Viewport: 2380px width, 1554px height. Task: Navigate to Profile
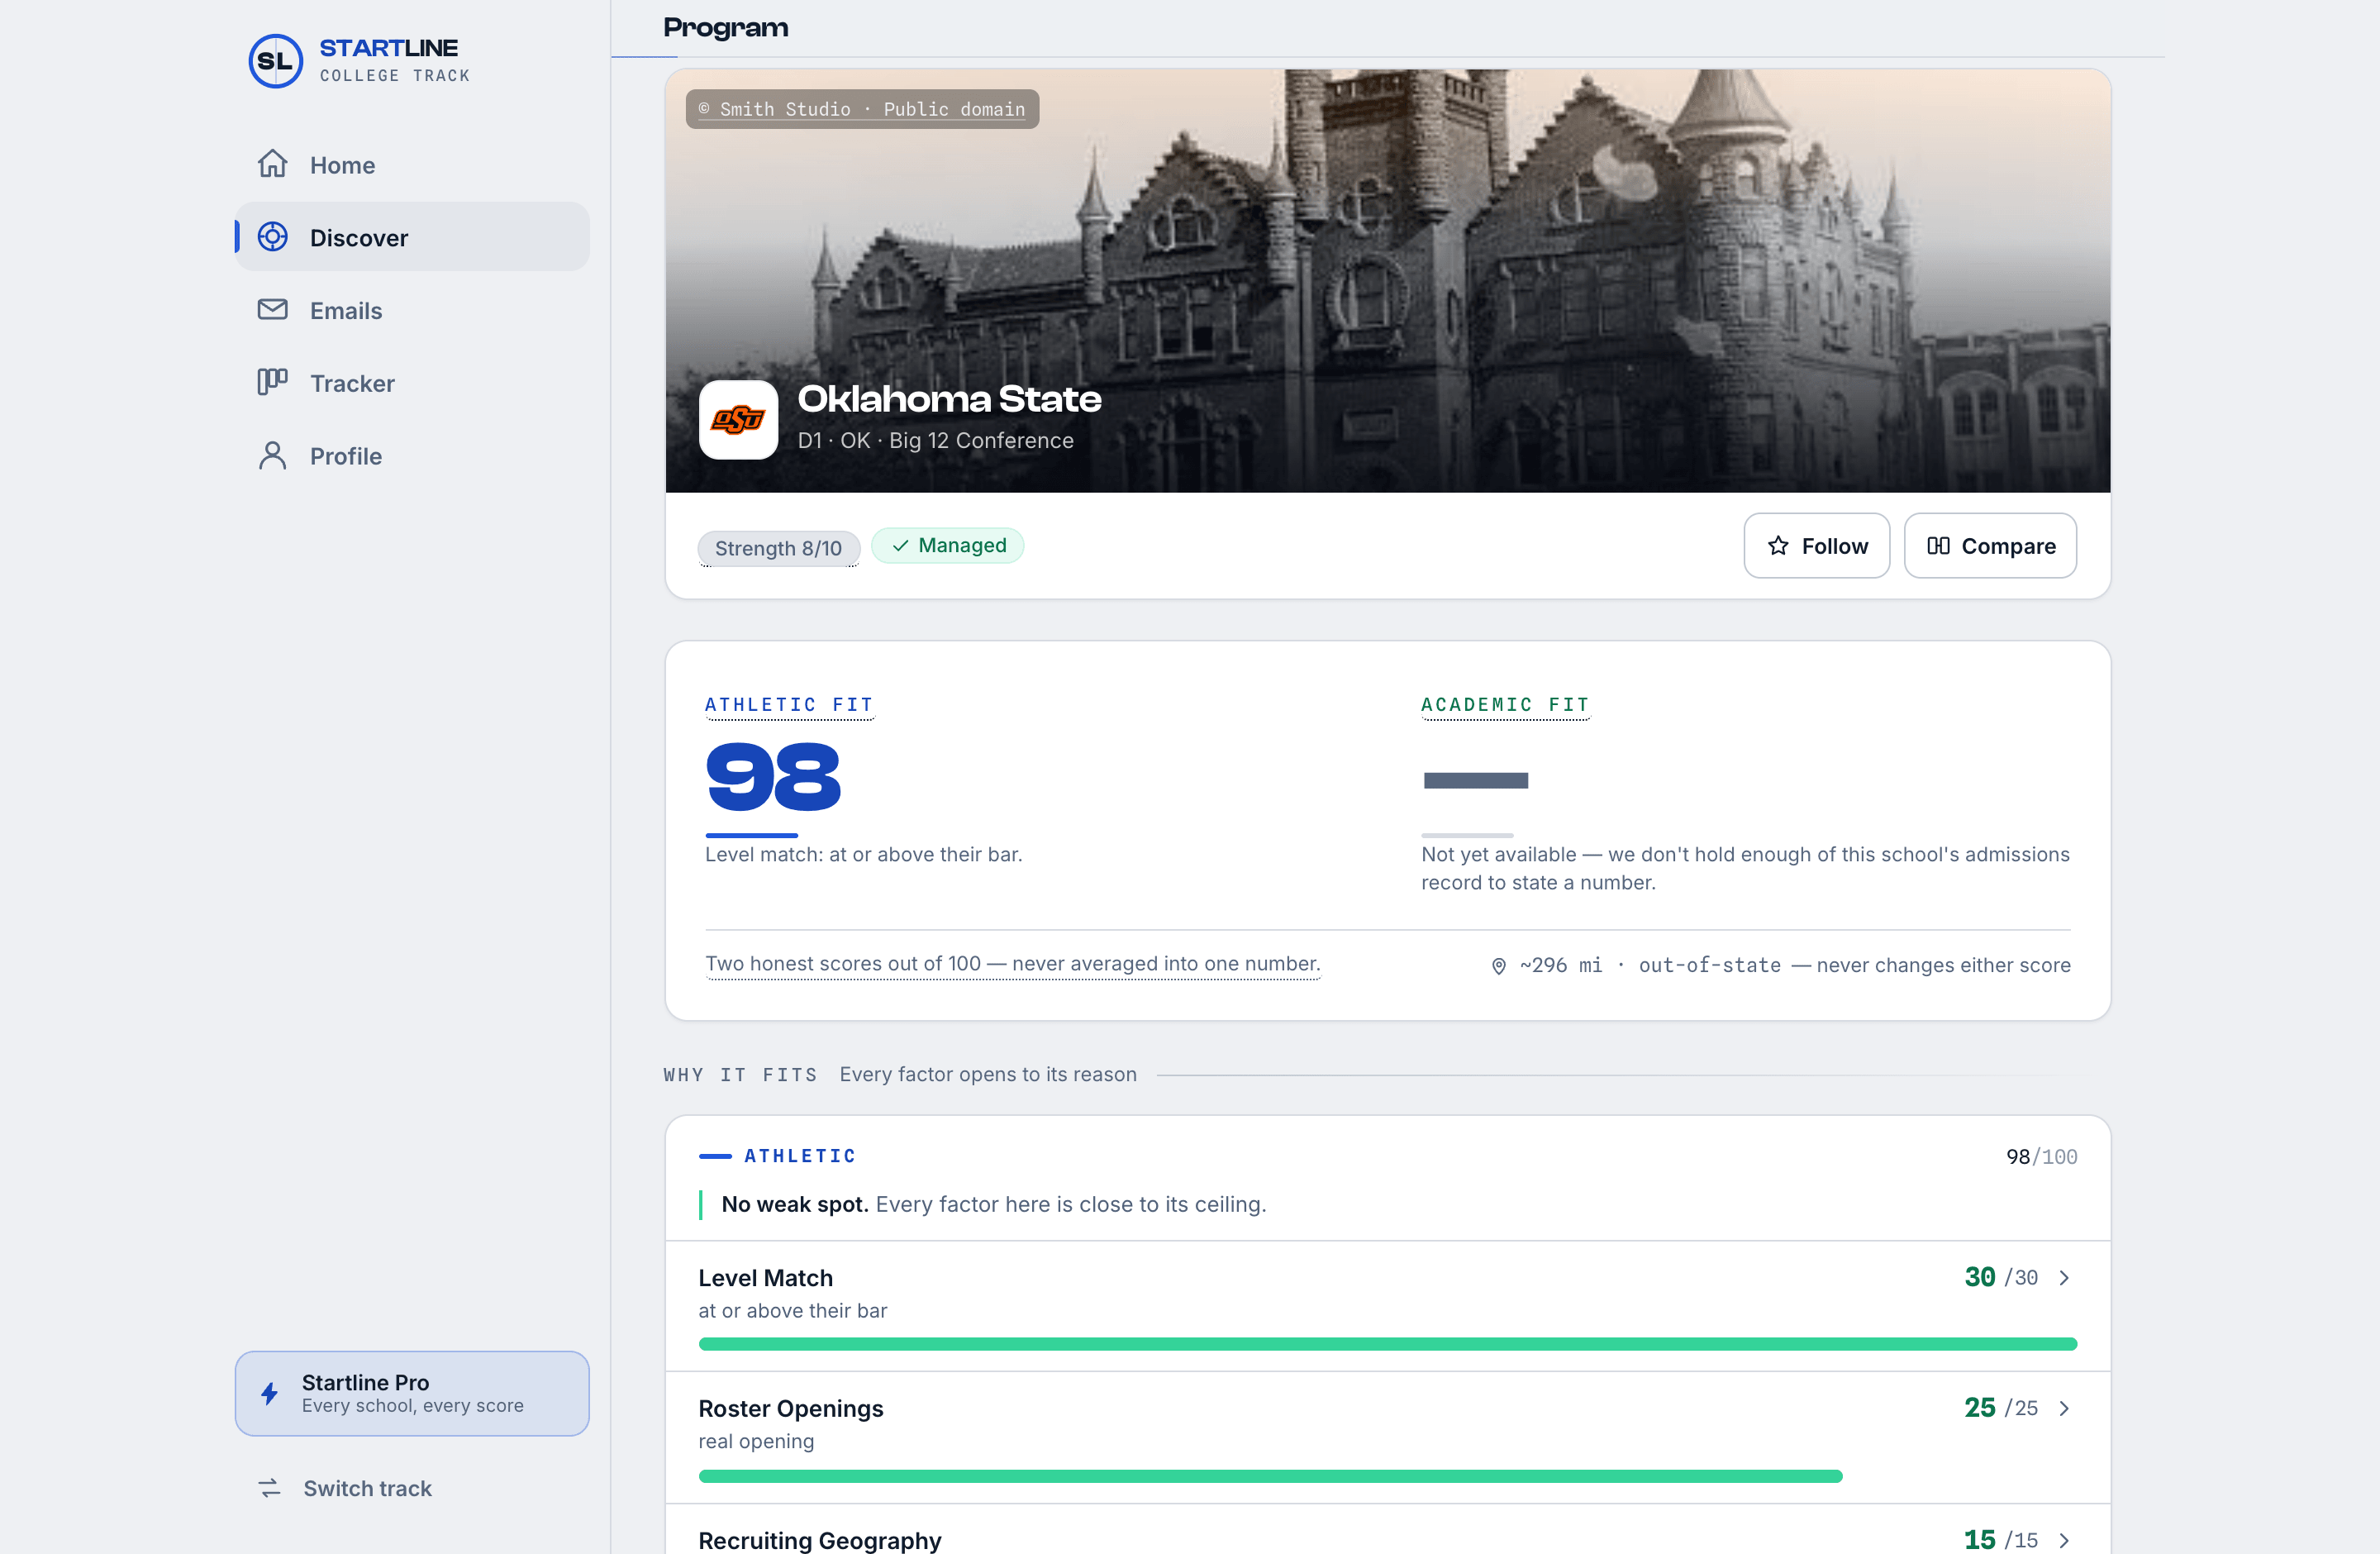click(412, 455)
